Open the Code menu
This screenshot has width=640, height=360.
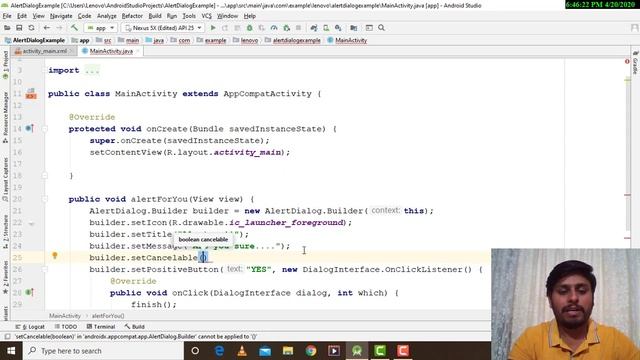84,16
